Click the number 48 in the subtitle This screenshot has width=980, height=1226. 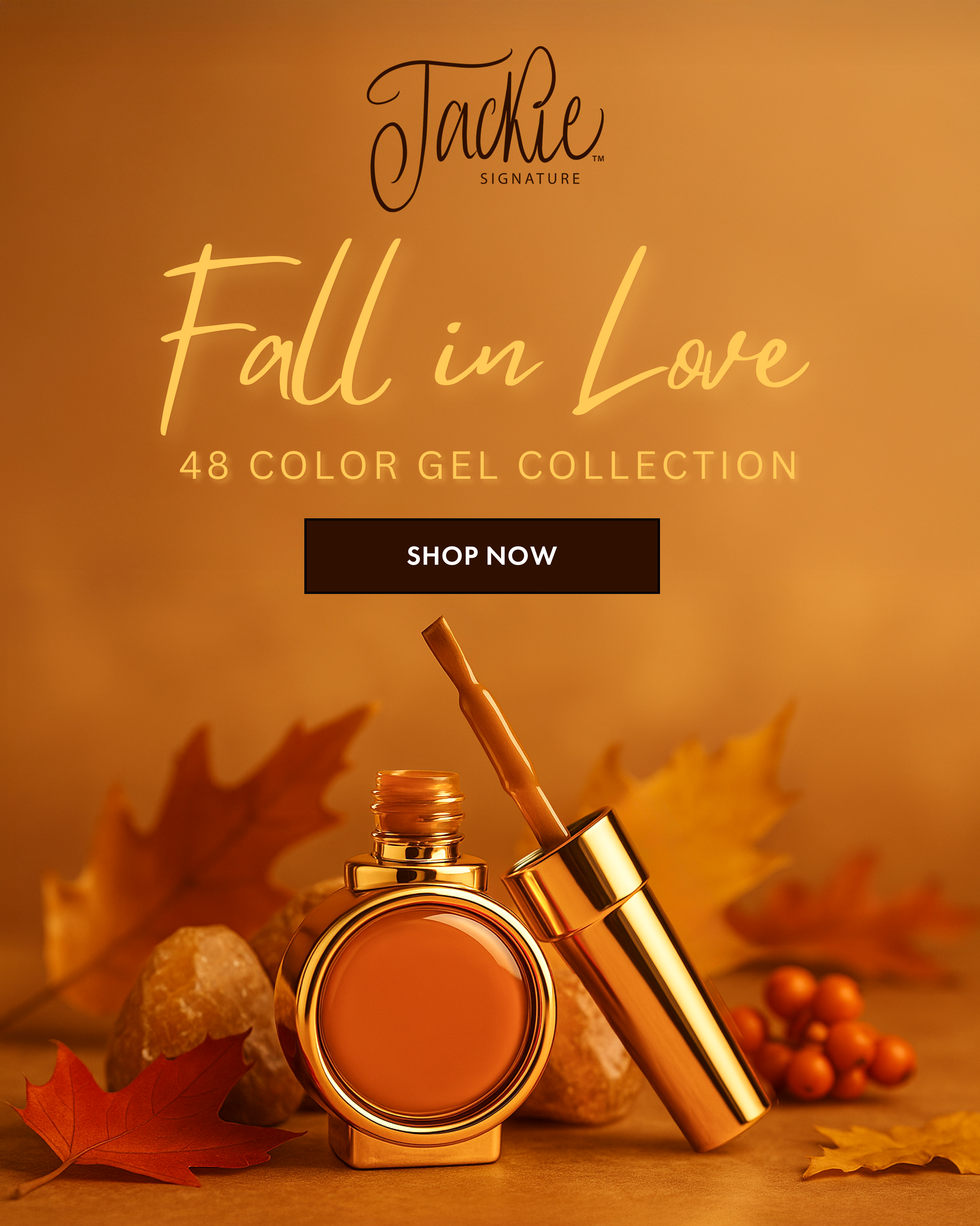click(204, 466)
